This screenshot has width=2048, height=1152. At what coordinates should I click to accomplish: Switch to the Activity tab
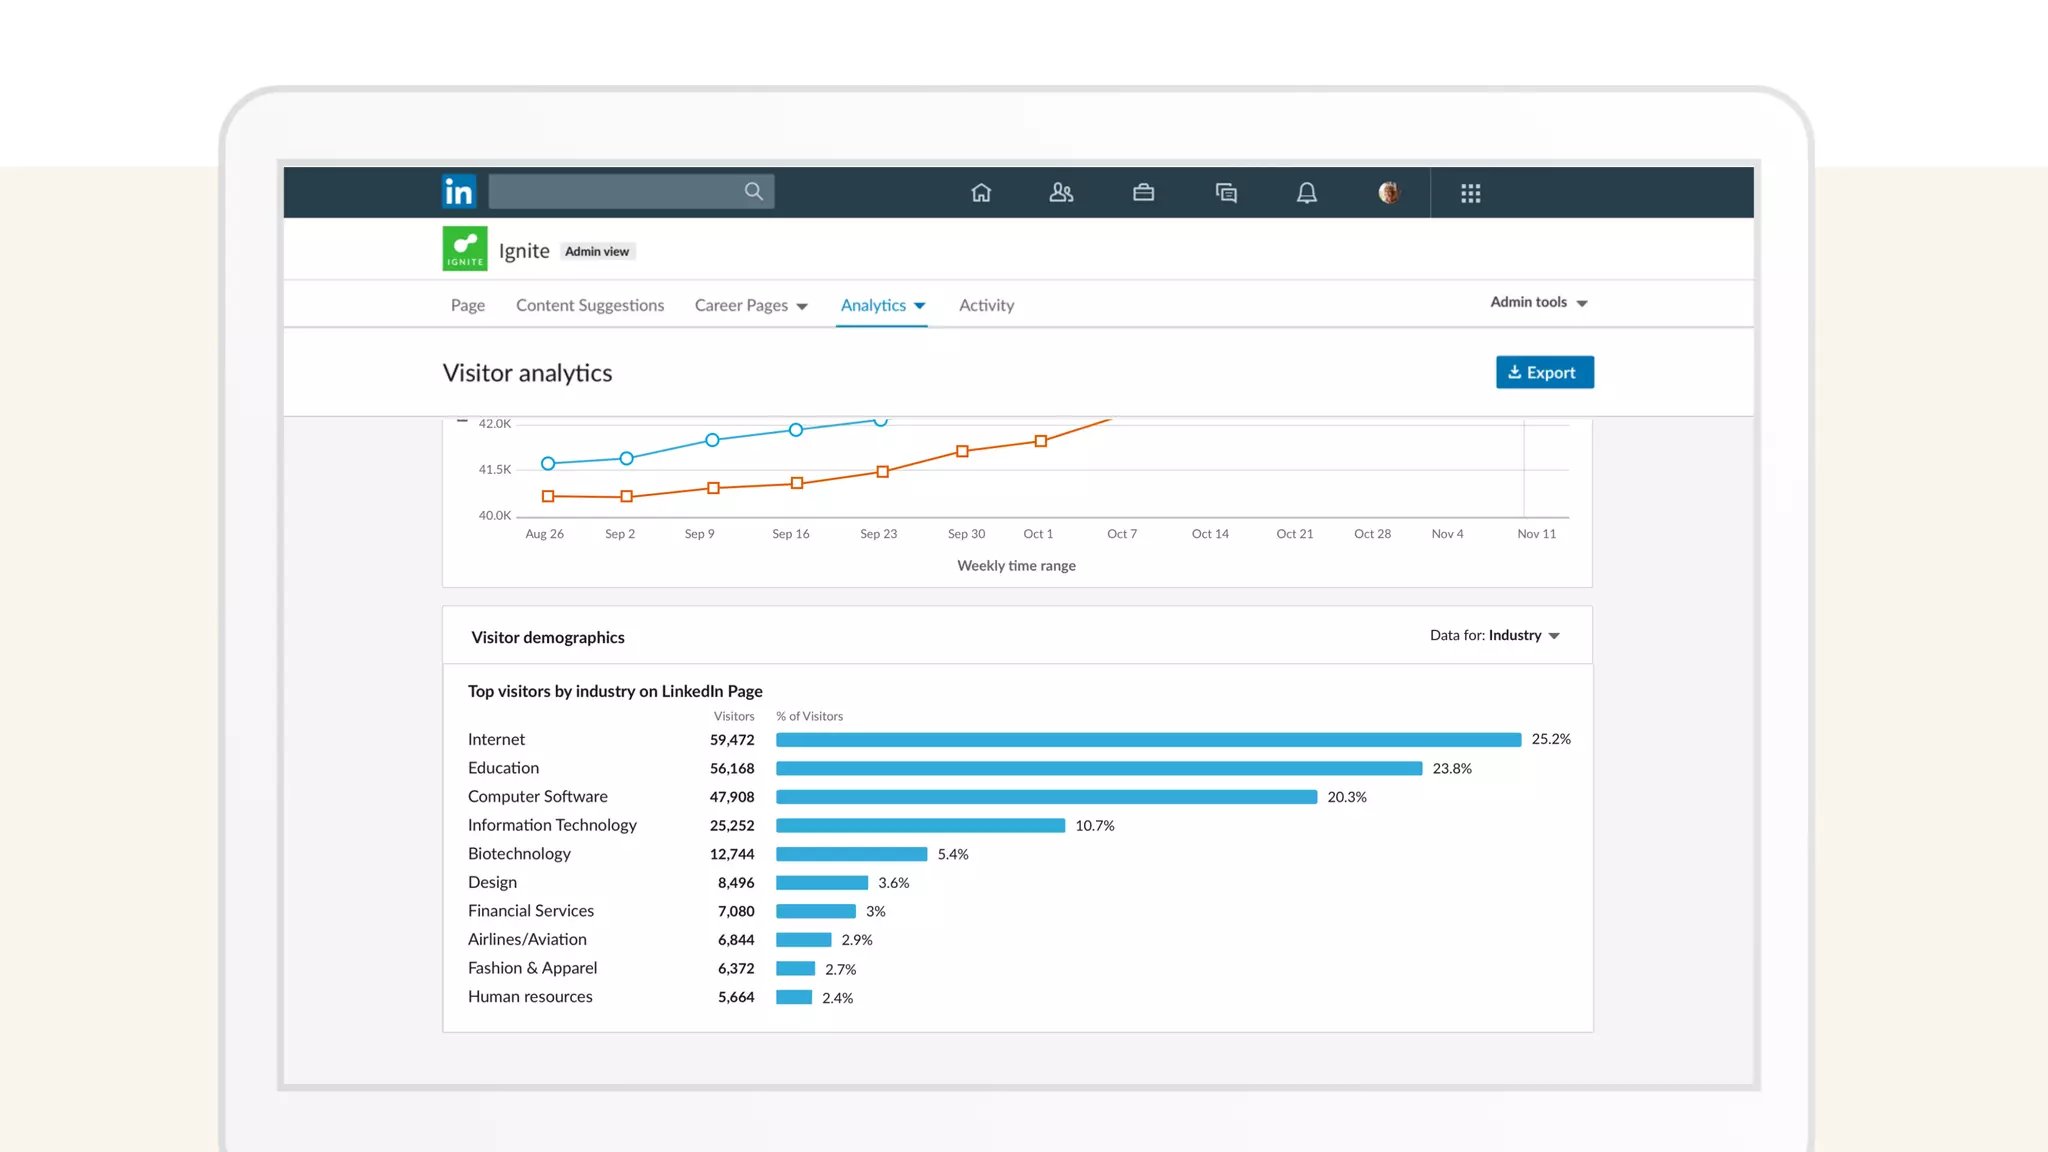click(x=986, y=305)
